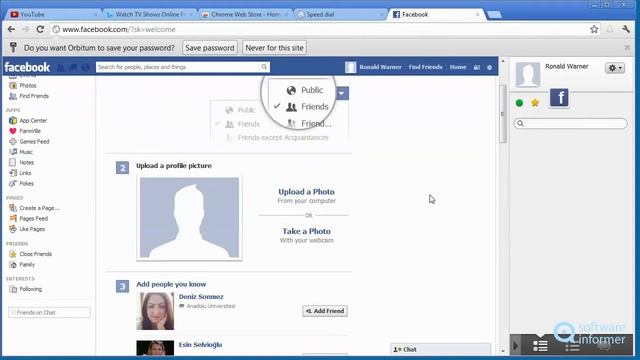
Task: Click the Save password button
Action: coord(210,48)
